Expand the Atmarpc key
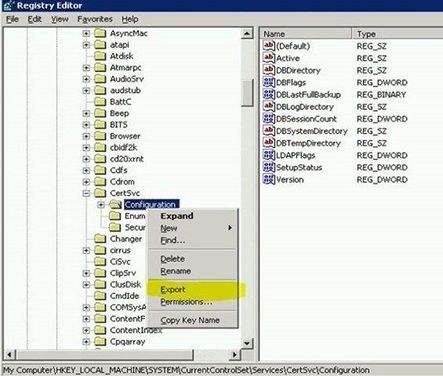443x376 pixels. 86,68
